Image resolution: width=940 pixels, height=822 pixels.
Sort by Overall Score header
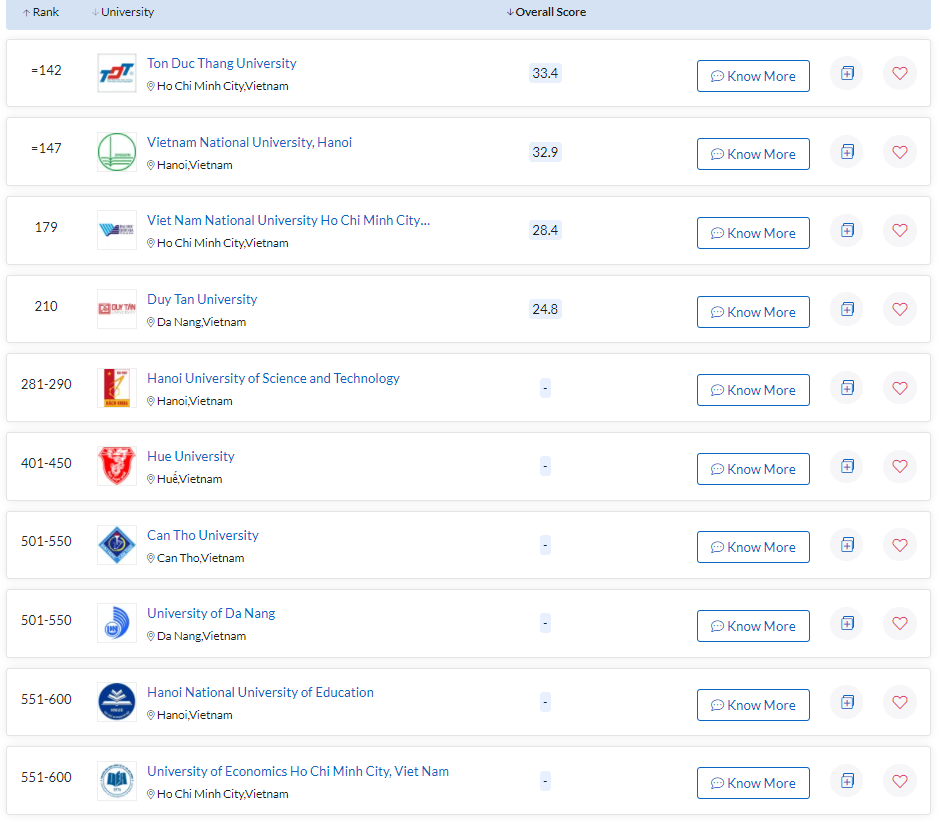click(547, 12)
